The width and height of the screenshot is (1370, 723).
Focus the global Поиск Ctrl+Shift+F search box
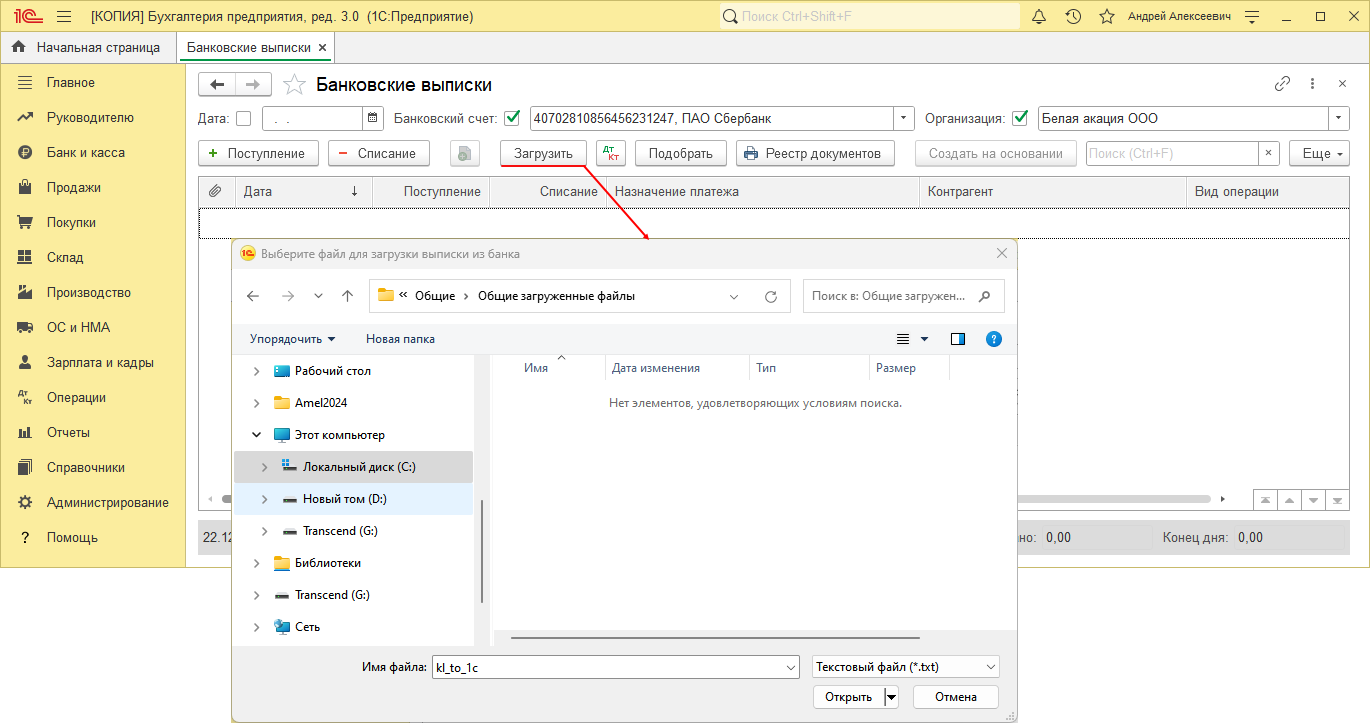coord(869,17)
